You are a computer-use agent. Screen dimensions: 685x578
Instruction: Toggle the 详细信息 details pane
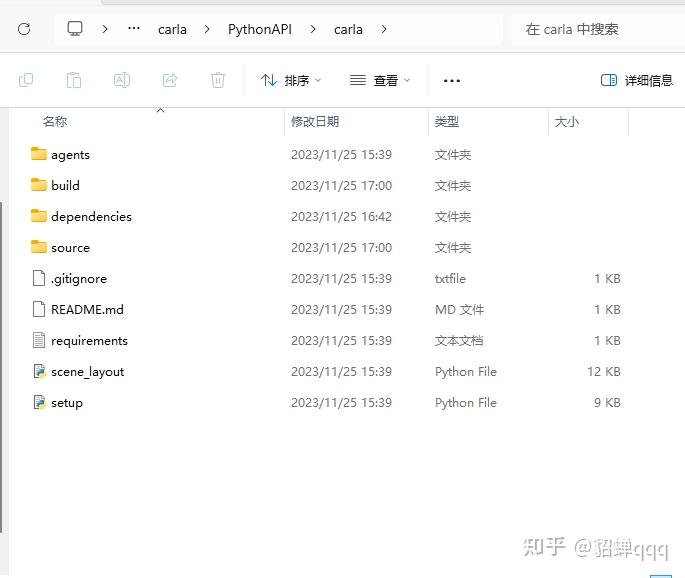pyautogui.click(x=637, y=80)
